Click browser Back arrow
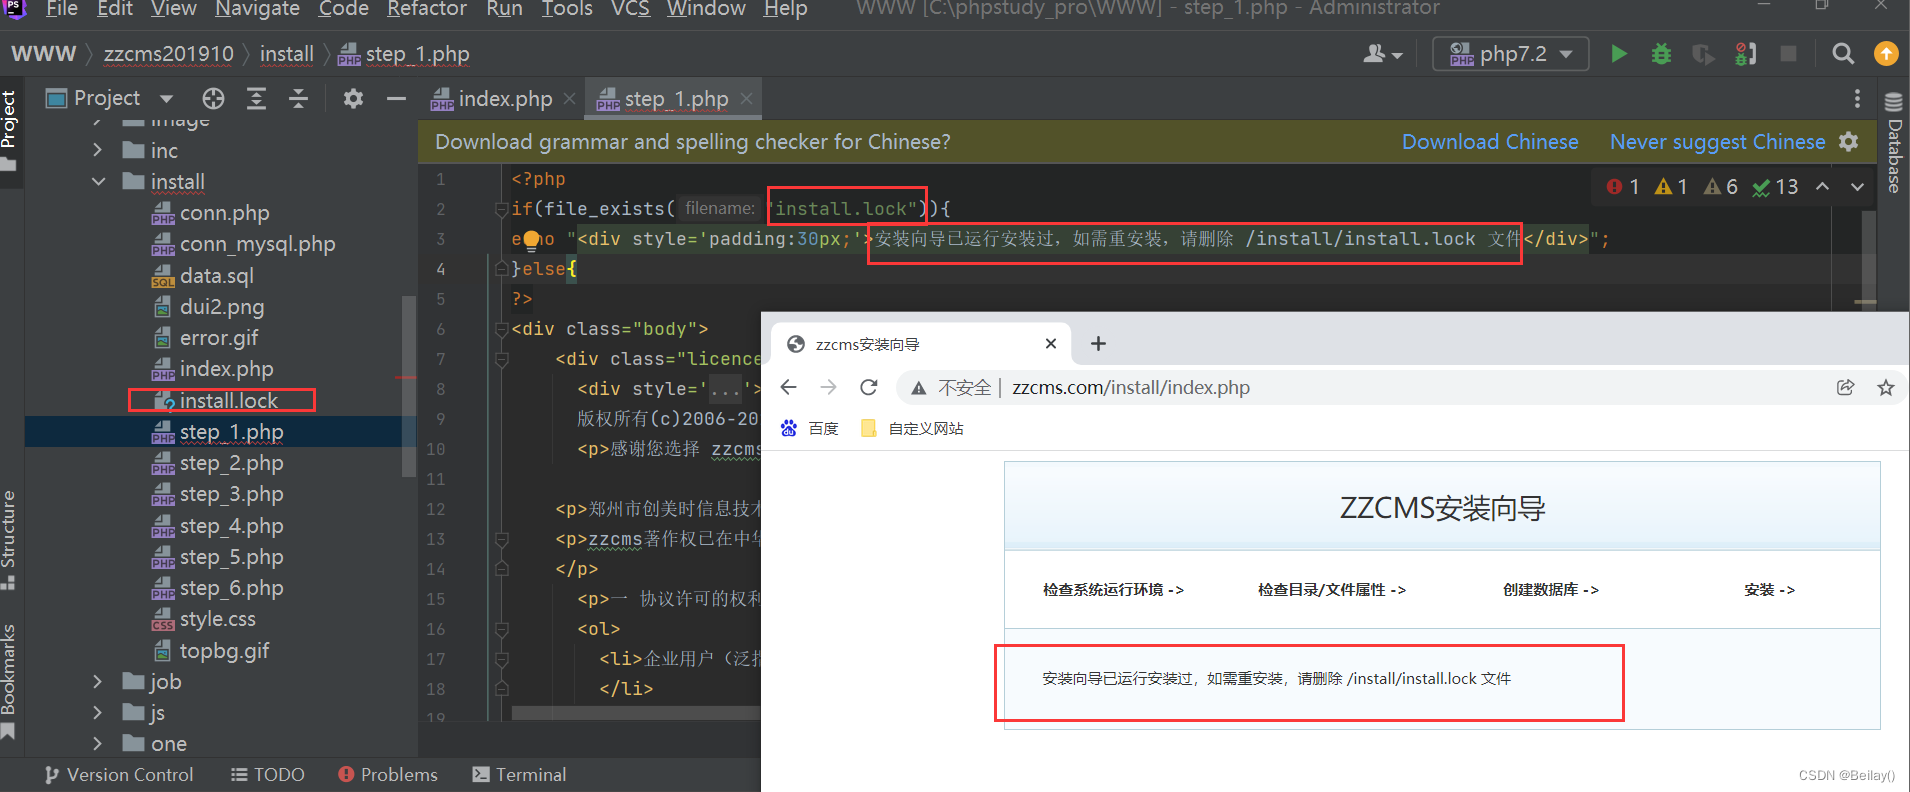 pyautogui.click(x=788, y=387)
